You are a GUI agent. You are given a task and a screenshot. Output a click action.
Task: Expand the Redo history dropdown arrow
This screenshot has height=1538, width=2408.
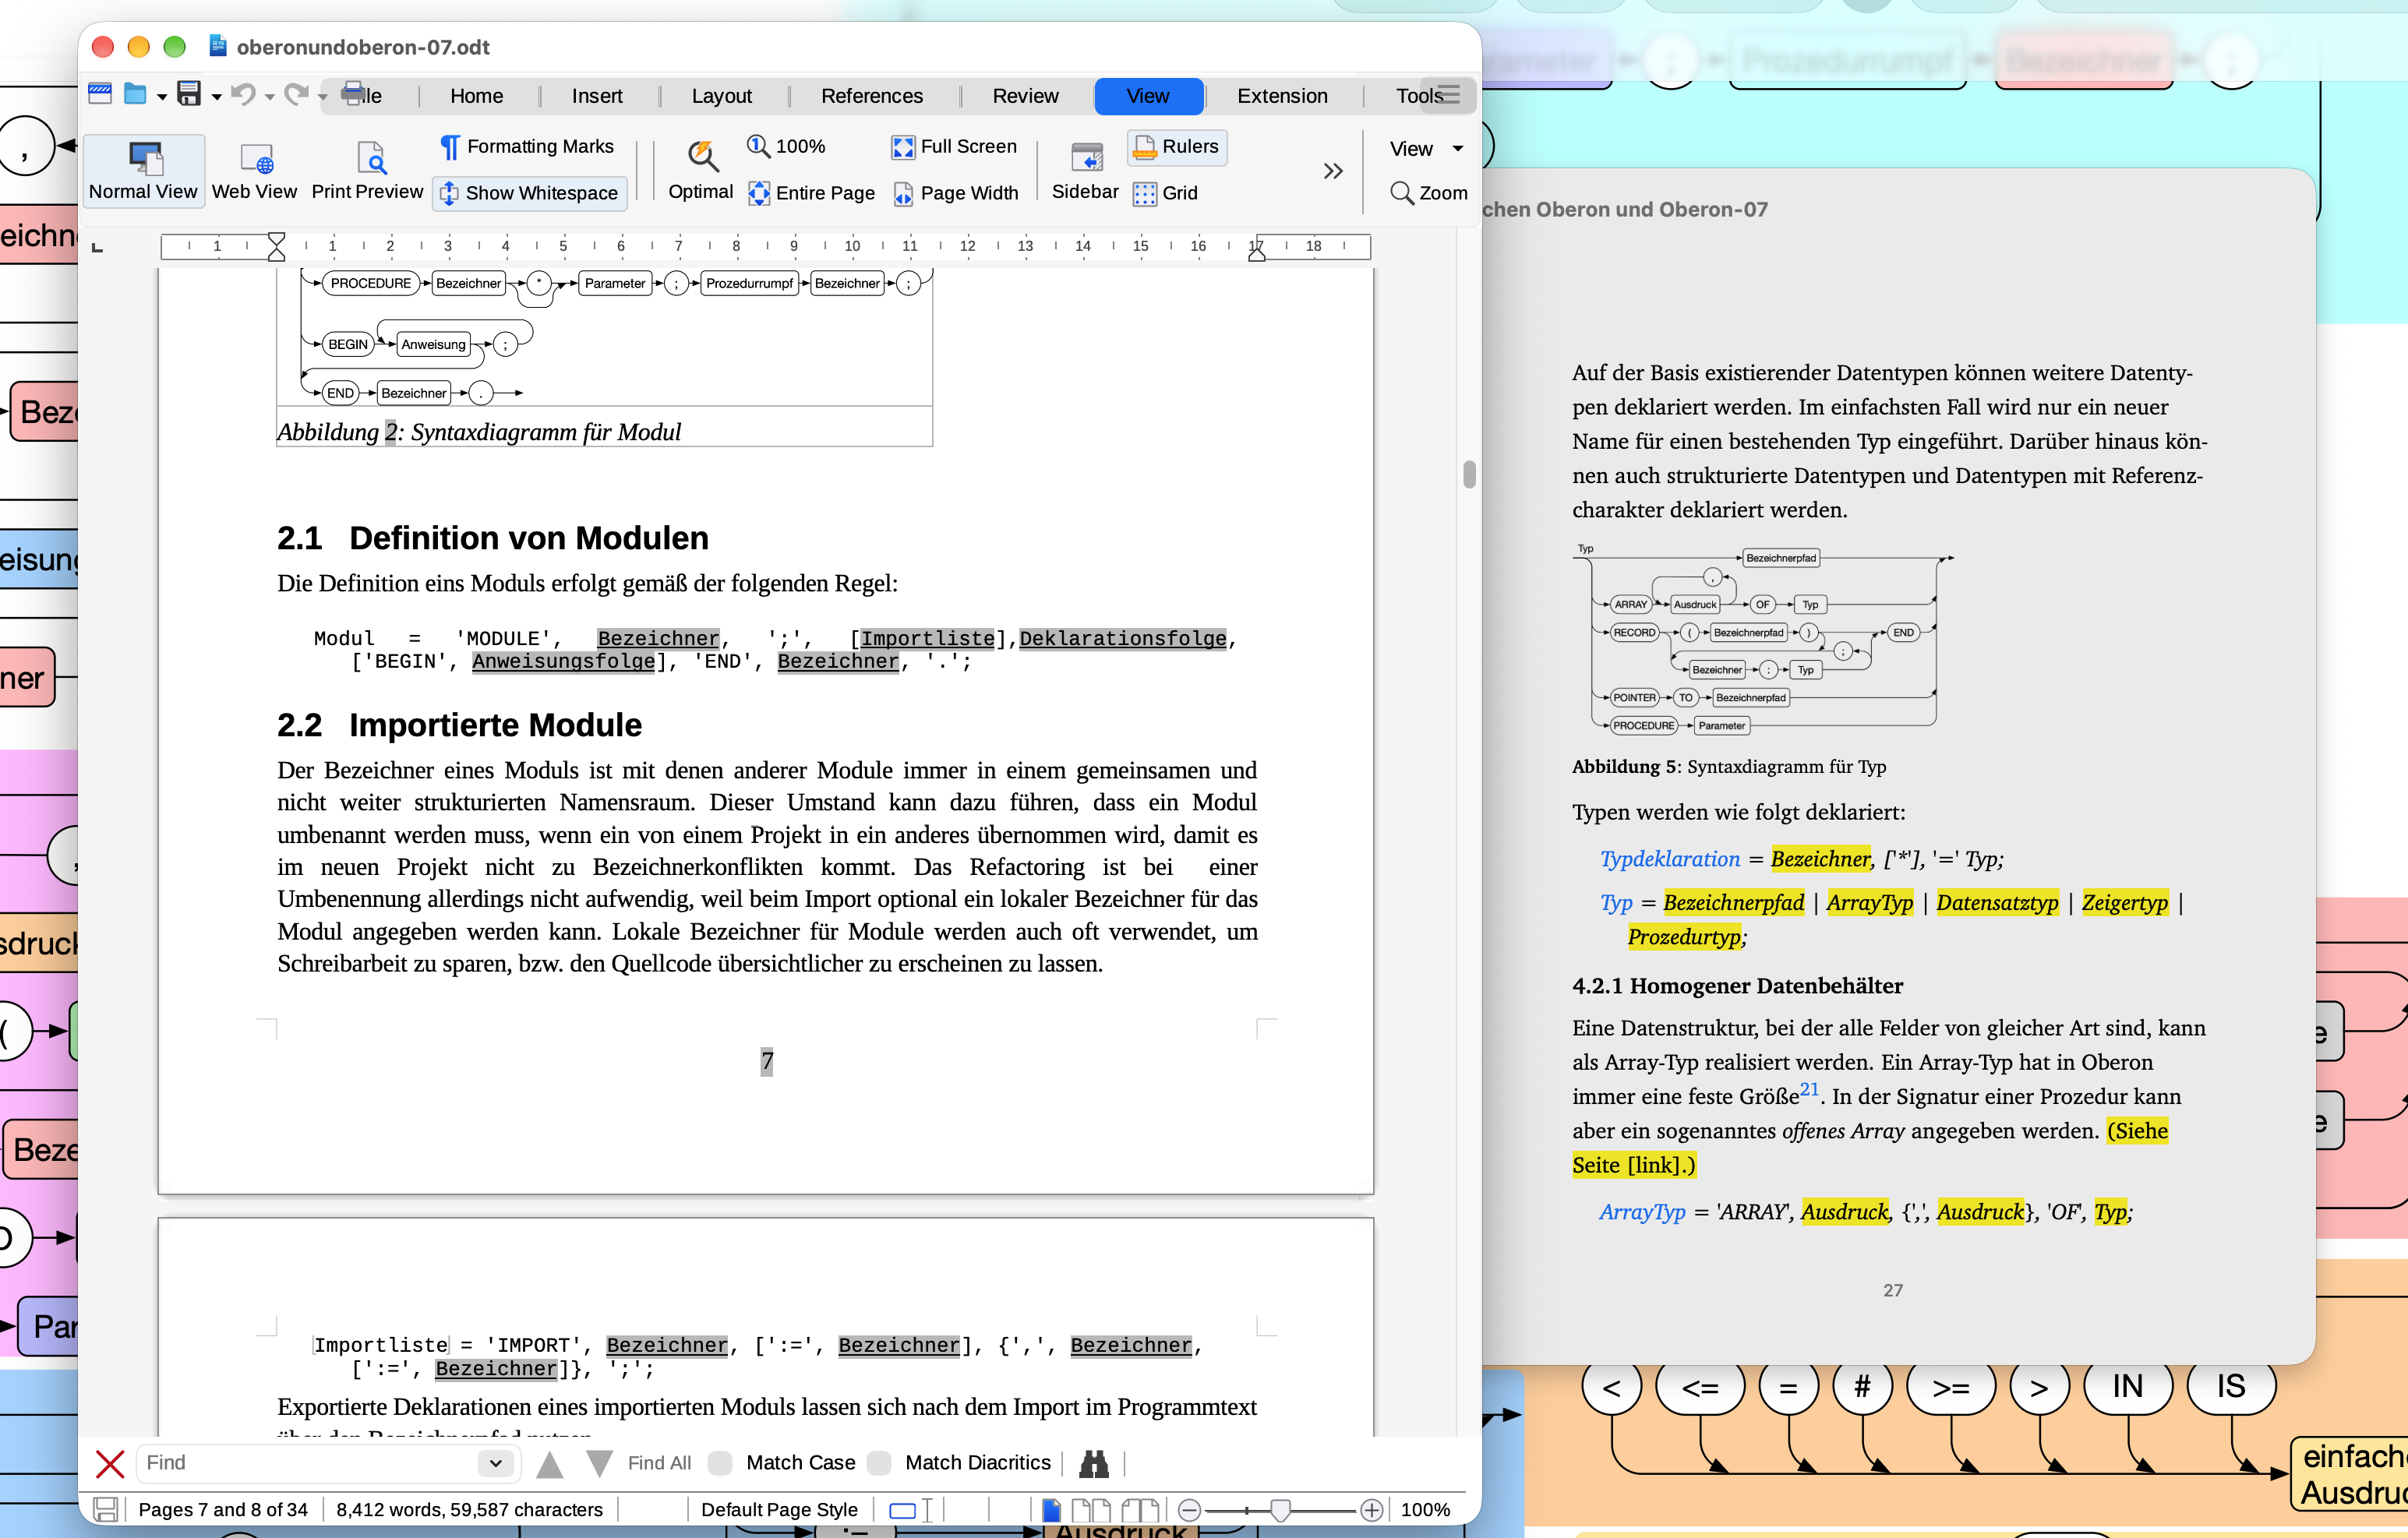323,97
